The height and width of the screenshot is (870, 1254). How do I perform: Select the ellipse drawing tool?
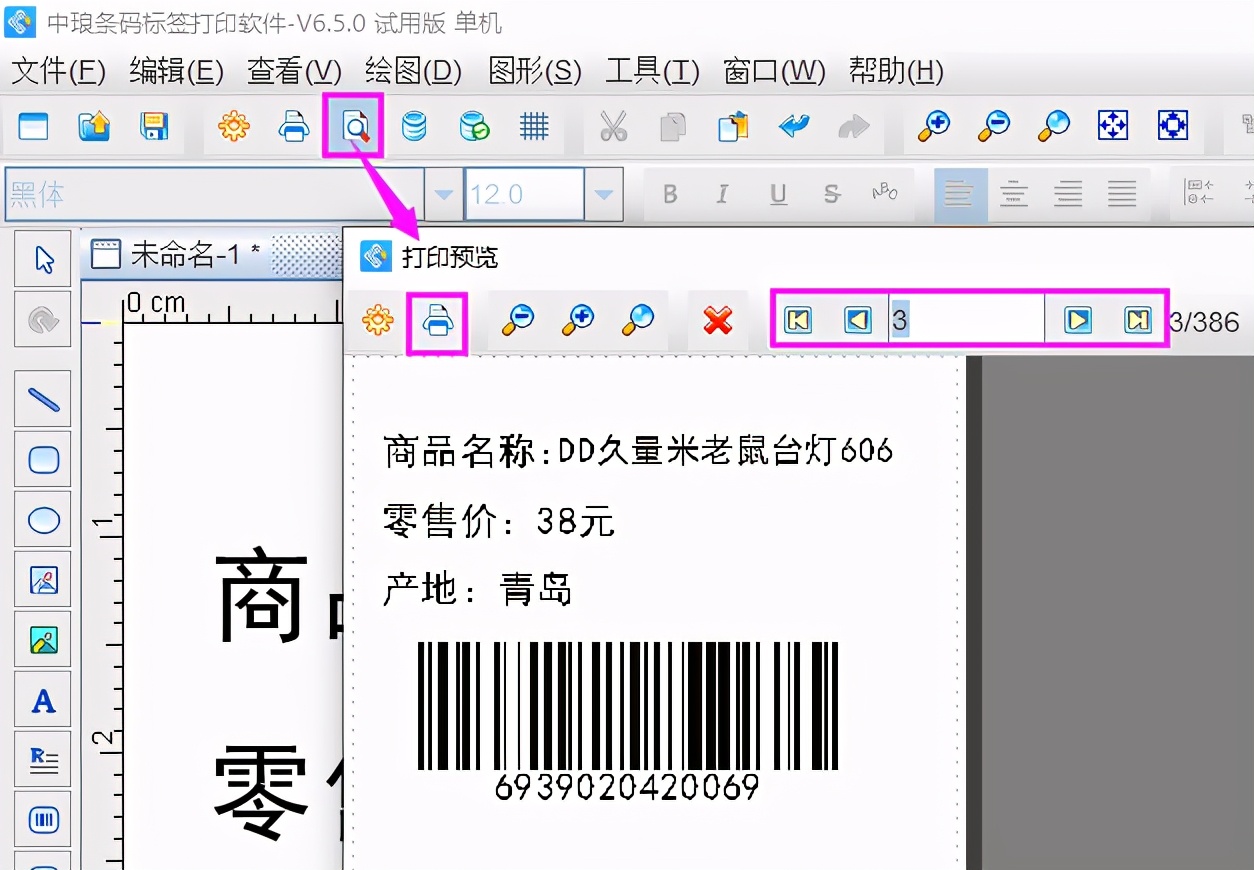click(42, 519)
